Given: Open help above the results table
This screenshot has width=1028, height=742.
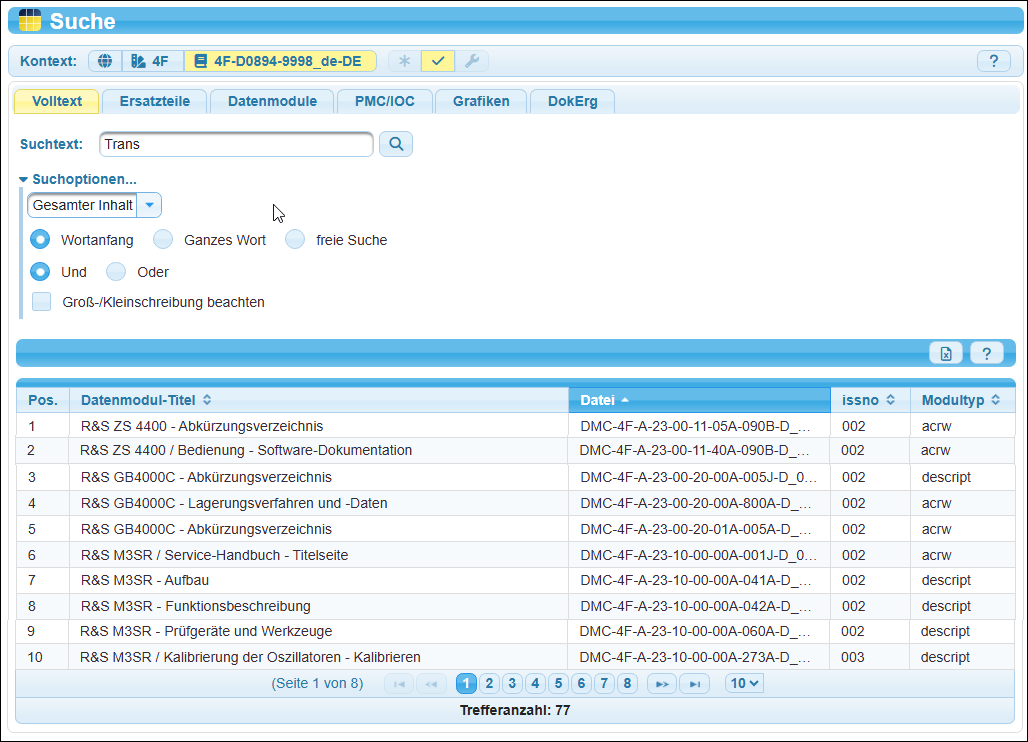Looking at the screenshot, I should coord(986,353).
